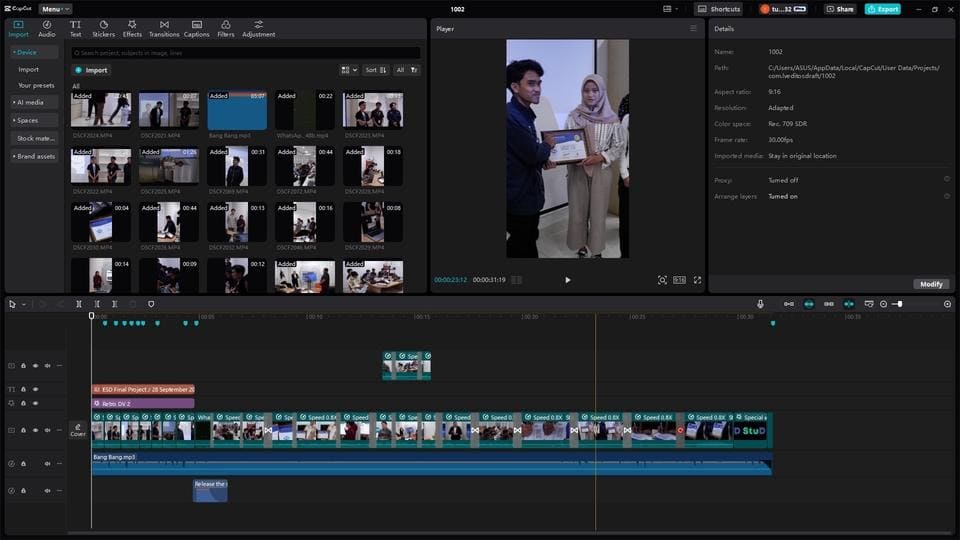The height and width of the screenshot is (540, 960).
Task: Open Stock materials in the sidebar
Action: pos(36,138)
